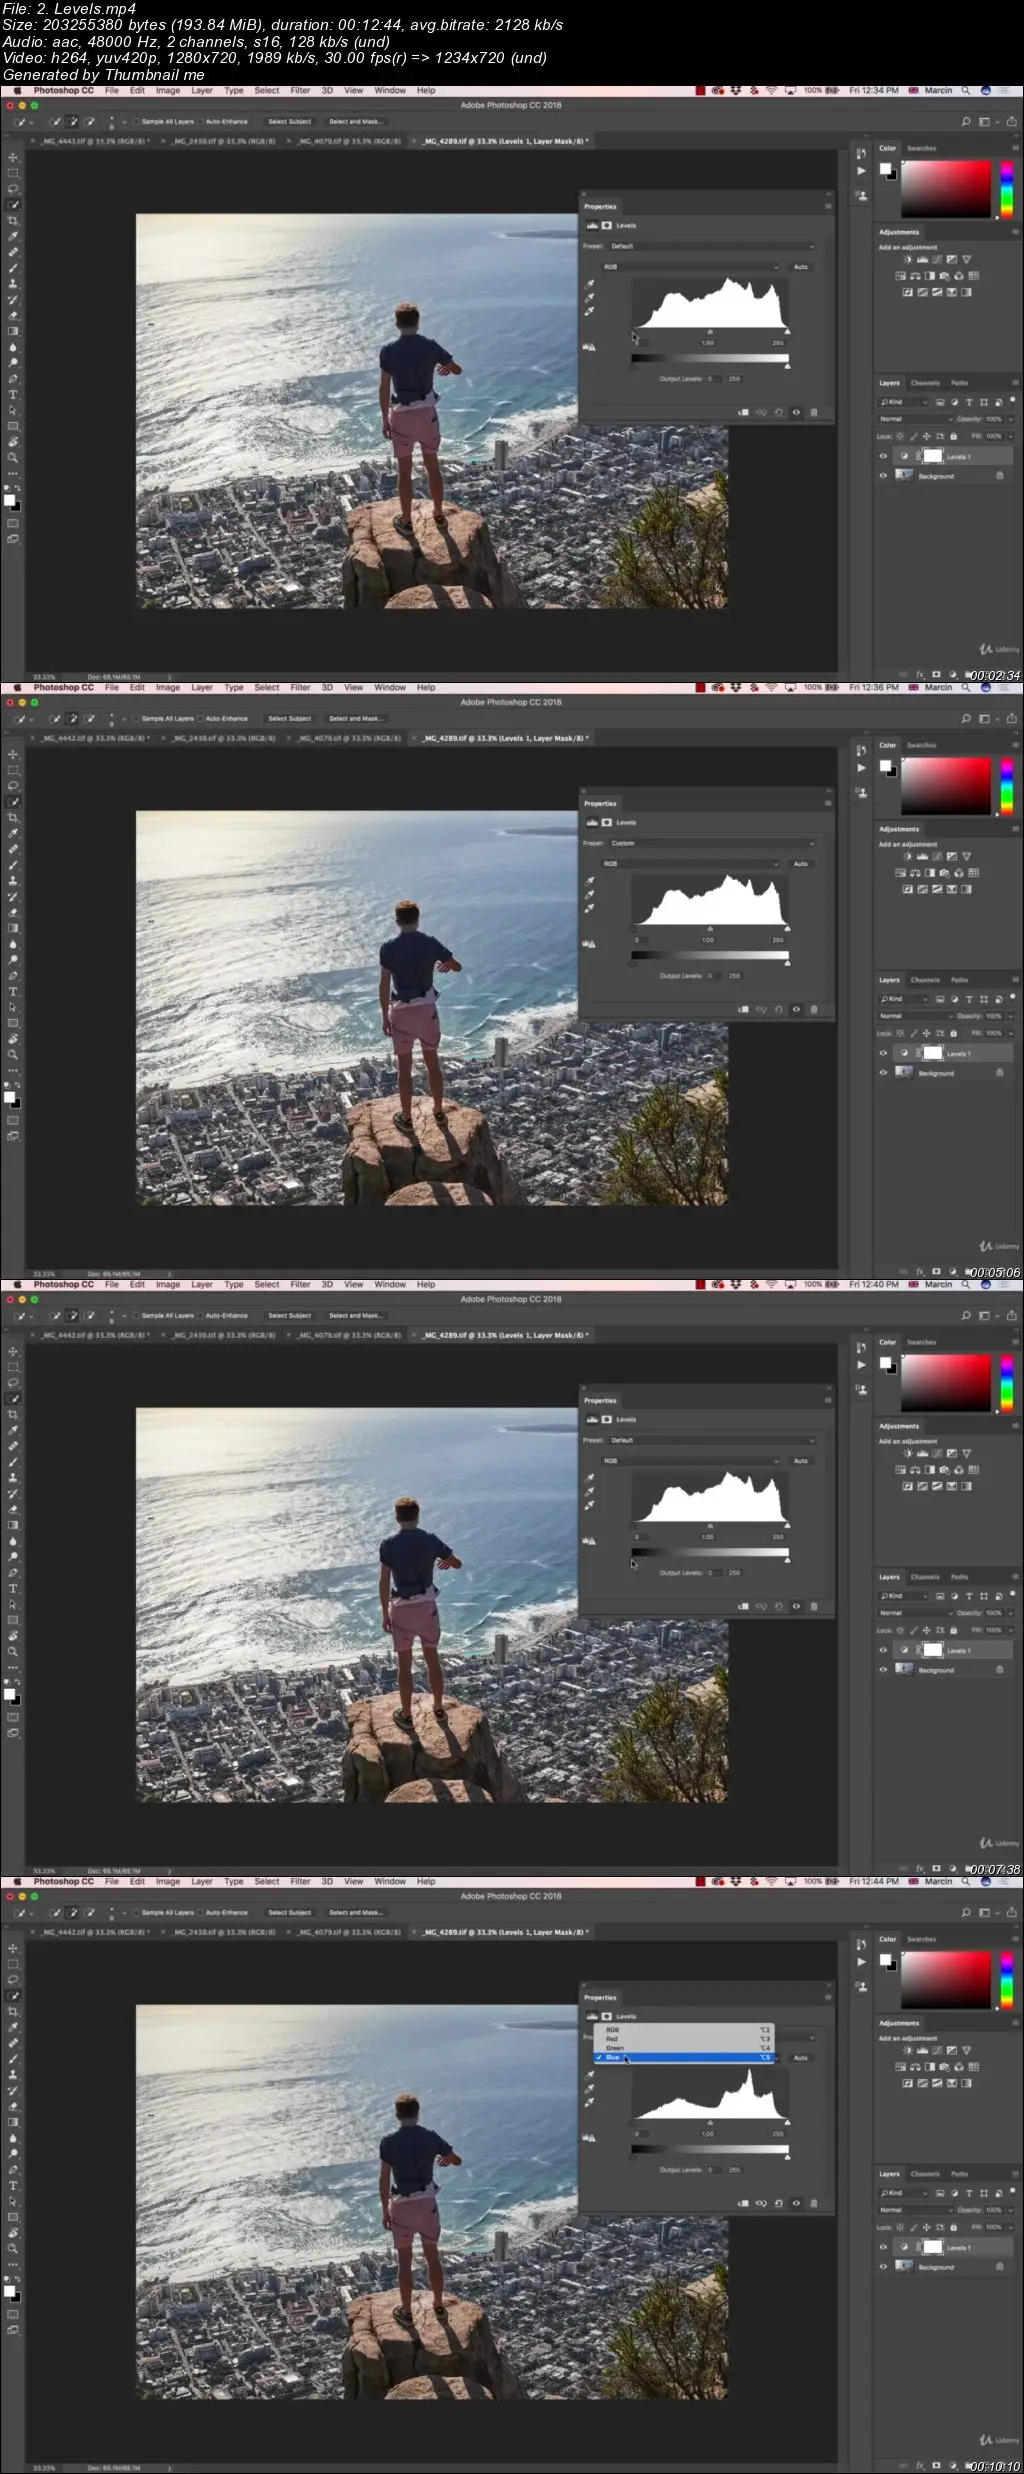Open the Fill dropdown in the 10:10 frame Layers

(x=1011, y=2227)
